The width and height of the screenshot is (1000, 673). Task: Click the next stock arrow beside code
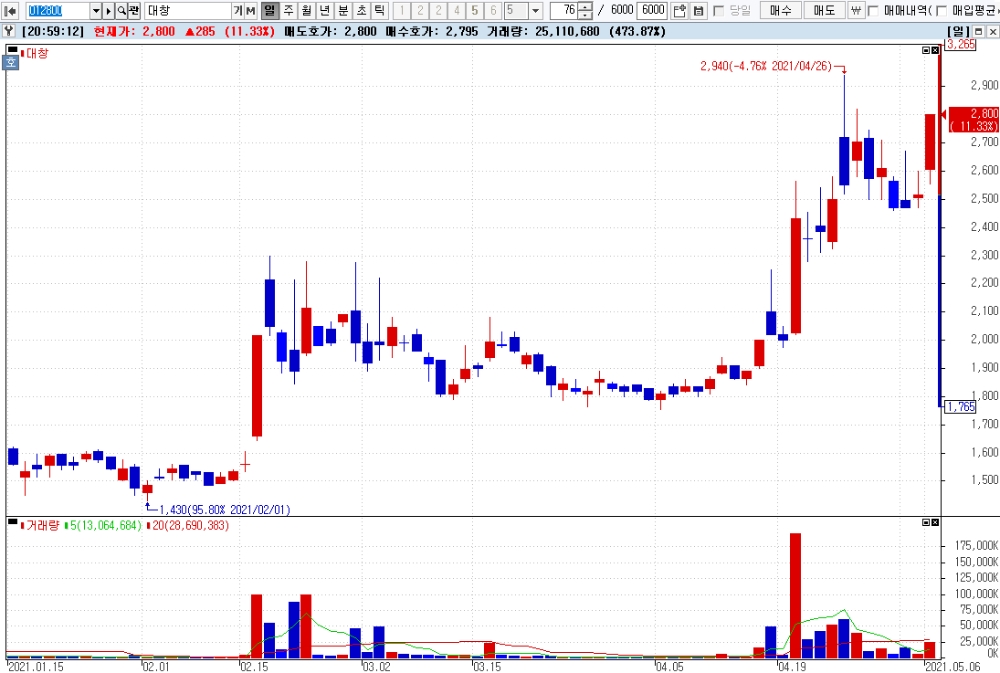click(x=108, y=10)
